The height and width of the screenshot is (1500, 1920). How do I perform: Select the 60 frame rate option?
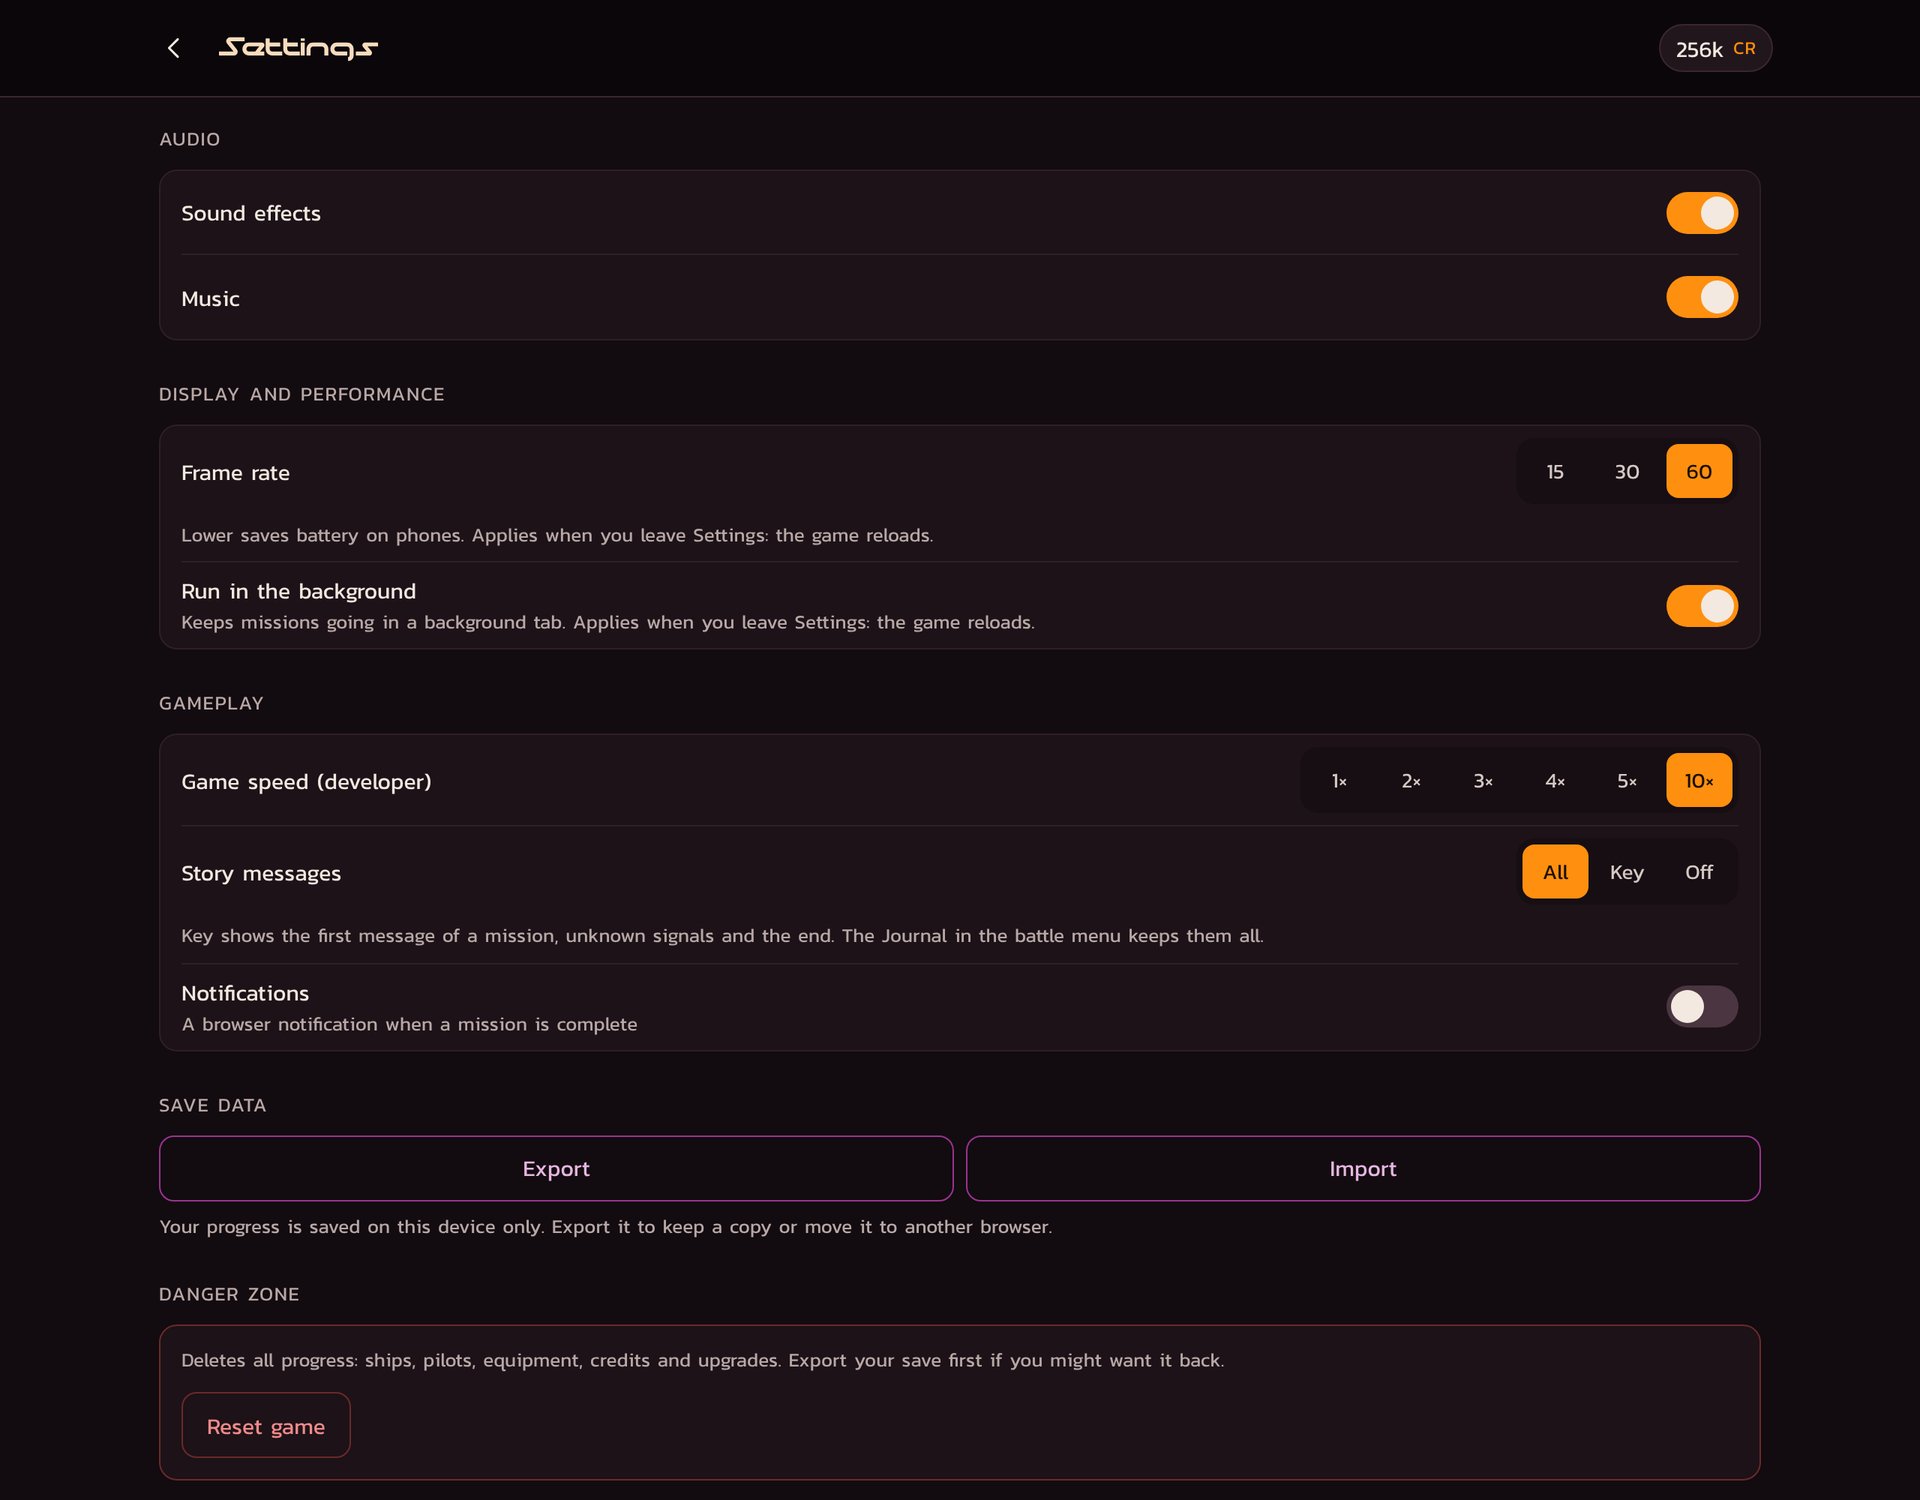pos(1699,471)
